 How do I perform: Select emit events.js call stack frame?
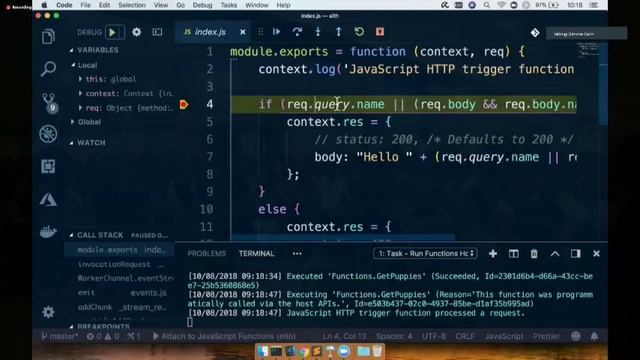[119, 293]
